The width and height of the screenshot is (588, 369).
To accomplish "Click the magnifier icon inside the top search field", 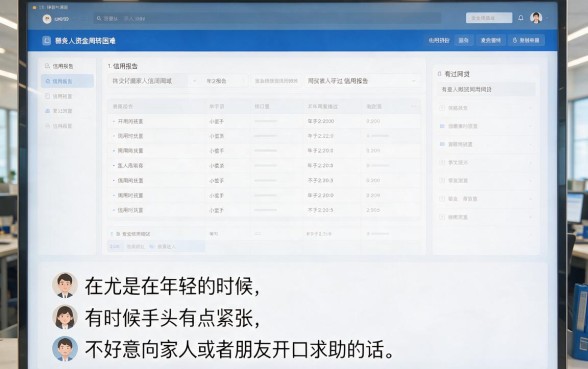I will [99, 18].
